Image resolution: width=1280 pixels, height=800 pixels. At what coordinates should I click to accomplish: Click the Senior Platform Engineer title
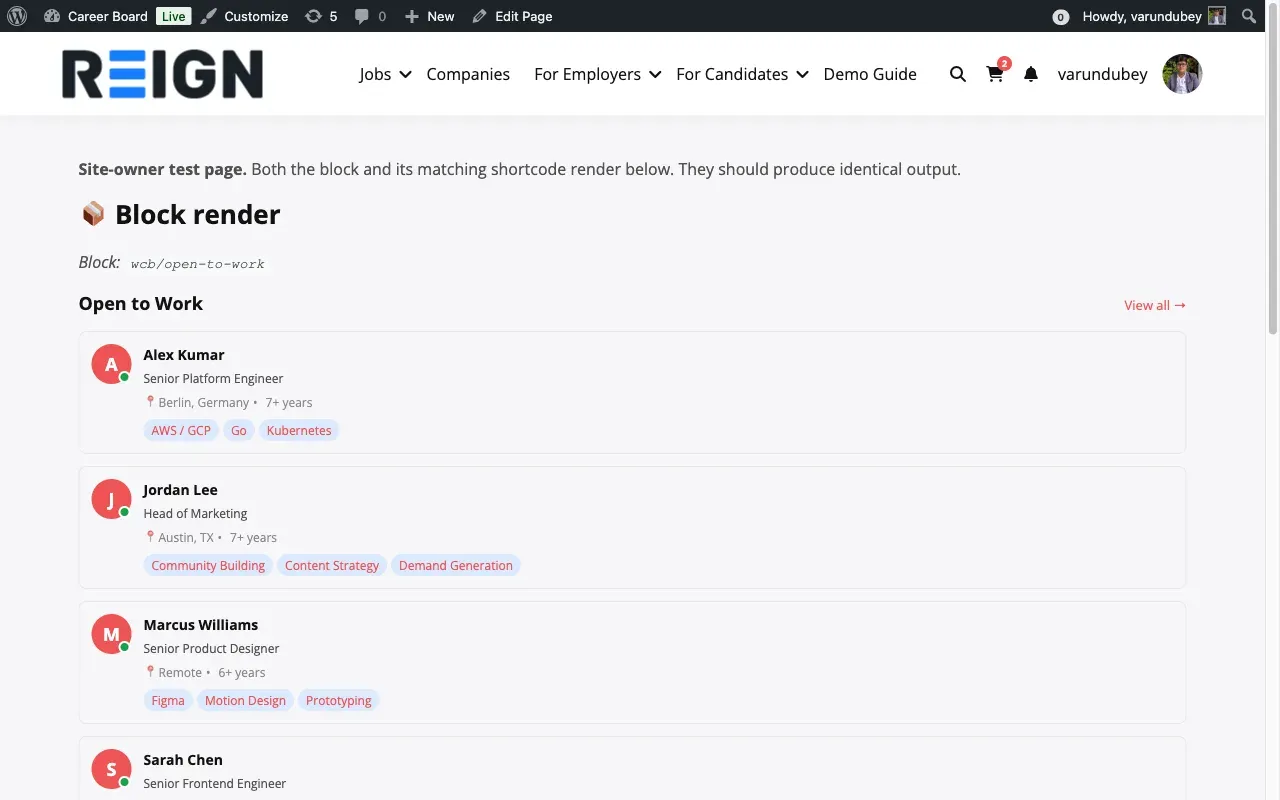tap(213, 378)
